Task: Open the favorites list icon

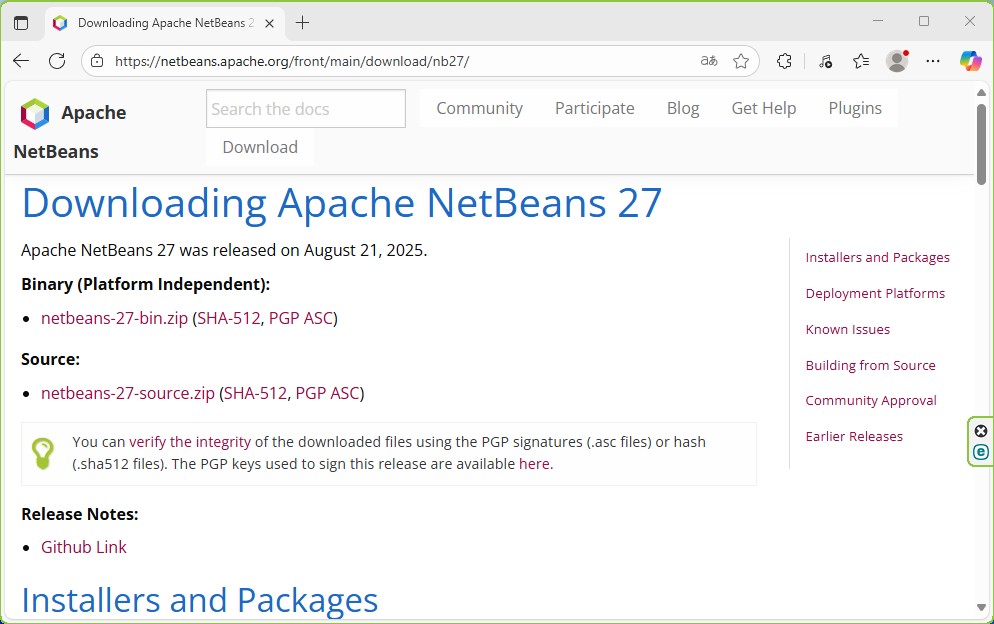Action: pos(861,61)
